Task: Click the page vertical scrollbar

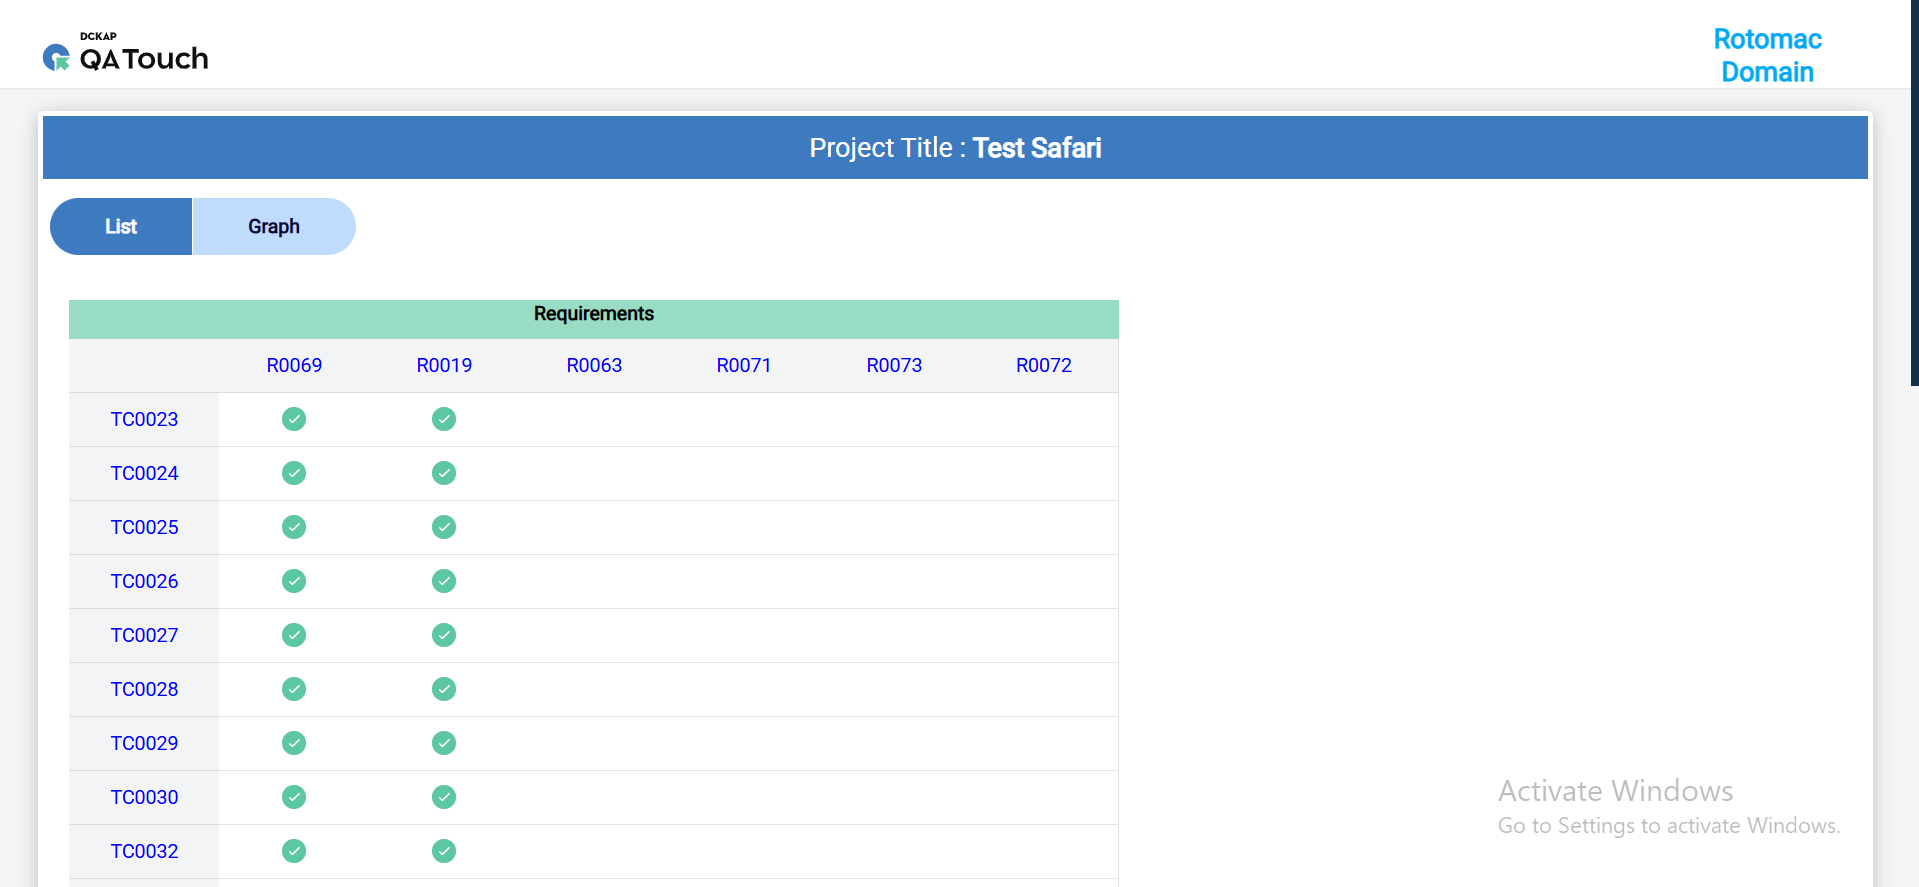Action: (x=1914, y=200)
